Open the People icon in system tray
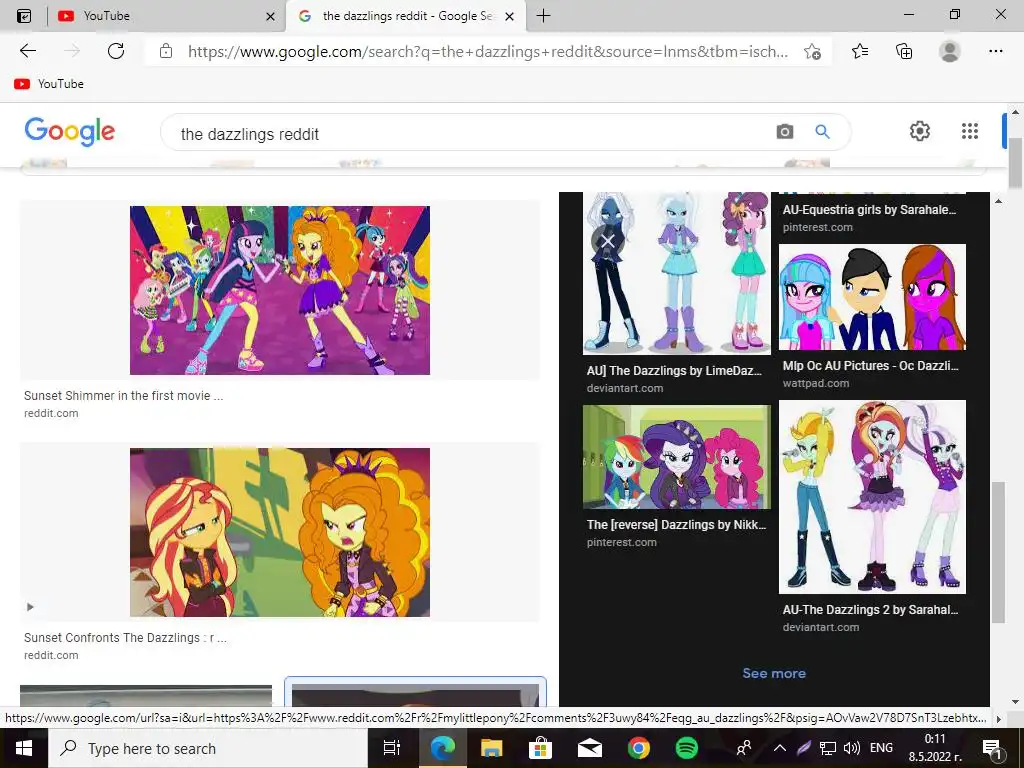The width and height of the screenshot is (1024, 768). 744,748
